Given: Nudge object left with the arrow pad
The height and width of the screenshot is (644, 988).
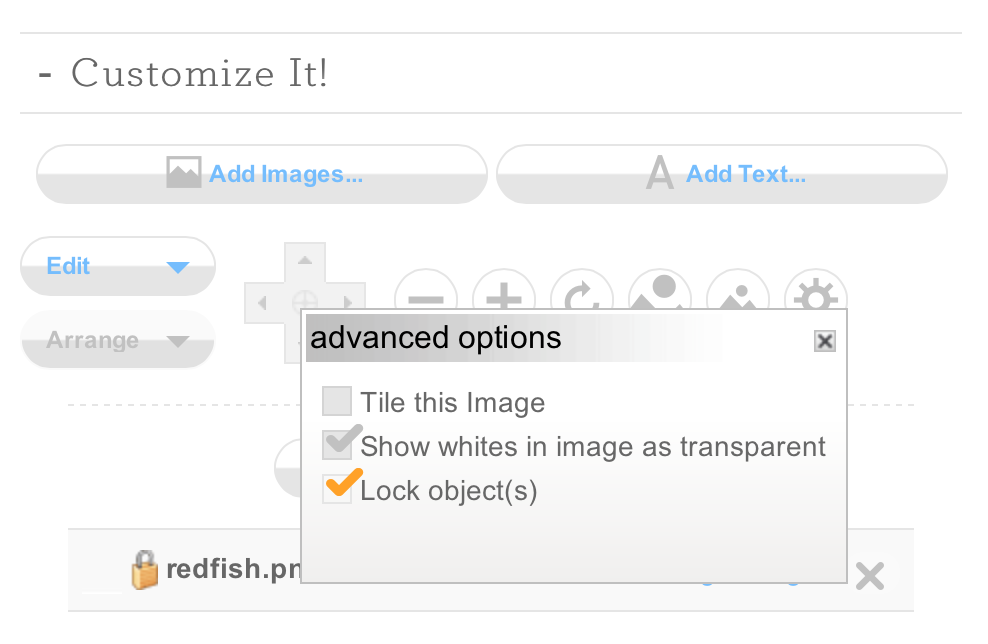Looking at the screenshot, I should coord(263,303).
